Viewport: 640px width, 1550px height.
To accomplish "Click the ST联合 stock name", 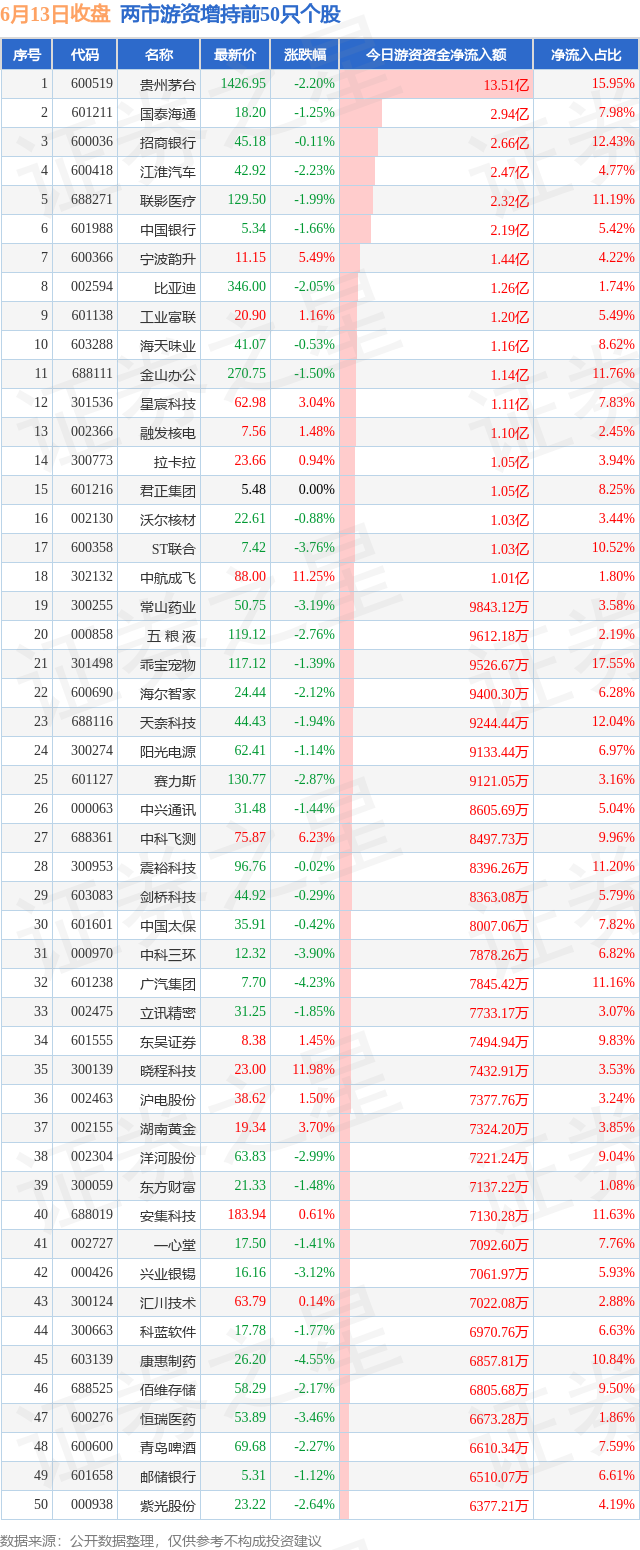I will [x=173, y=548].
